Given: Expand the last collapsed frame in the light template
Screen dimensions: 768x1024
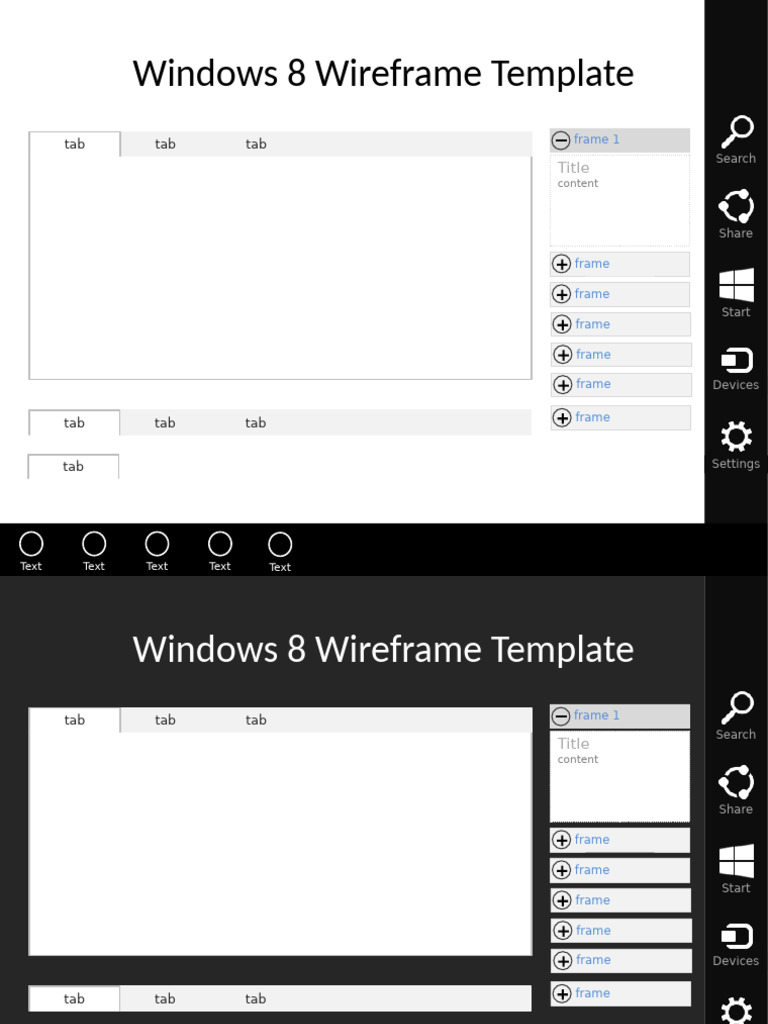Looking at the screenshot, I should [562, 417].
